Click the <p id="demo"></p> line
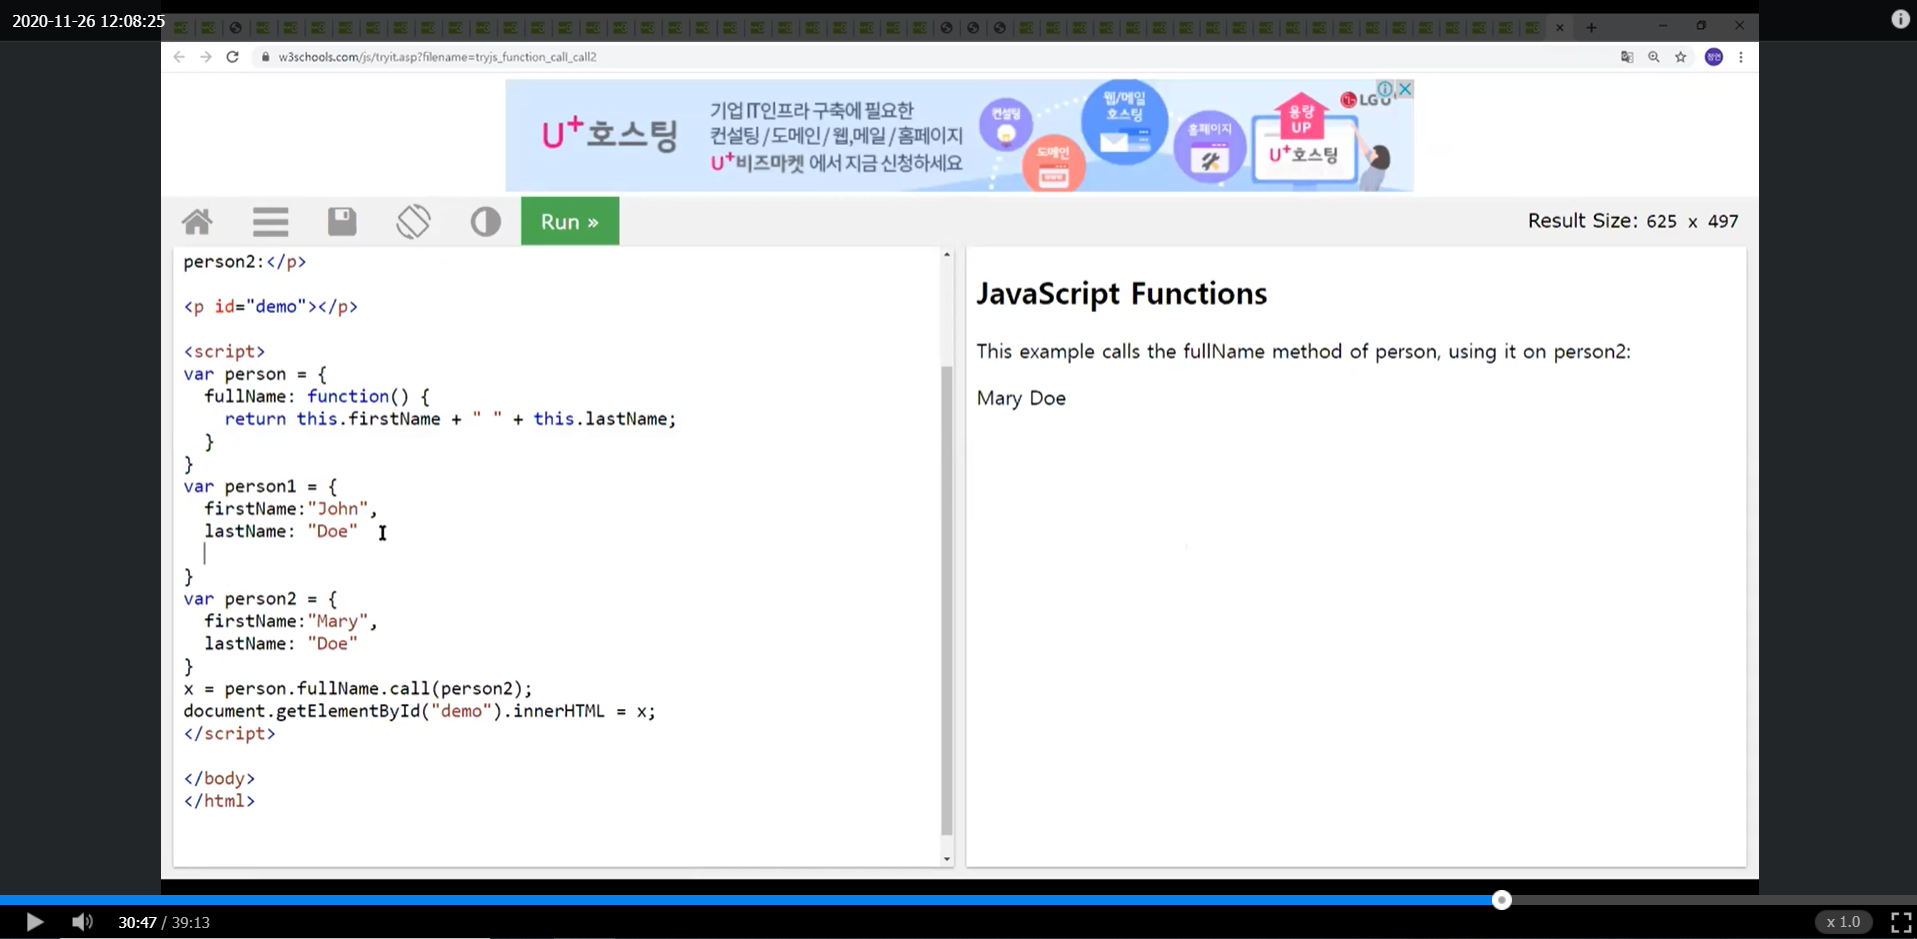Image resolution: width=1917 pixels, height=939 pixels. tap(270, 307)
